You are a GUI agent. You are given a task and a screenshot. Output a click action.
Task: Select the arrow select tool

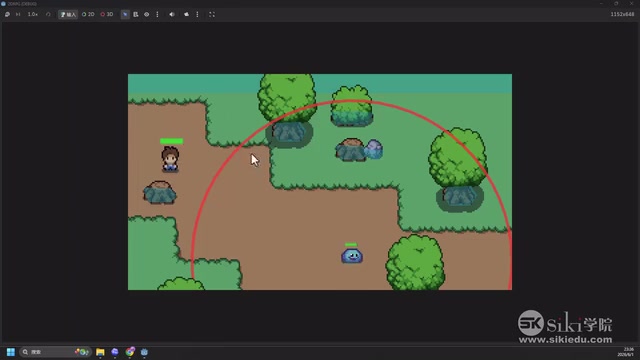[125, 14]
